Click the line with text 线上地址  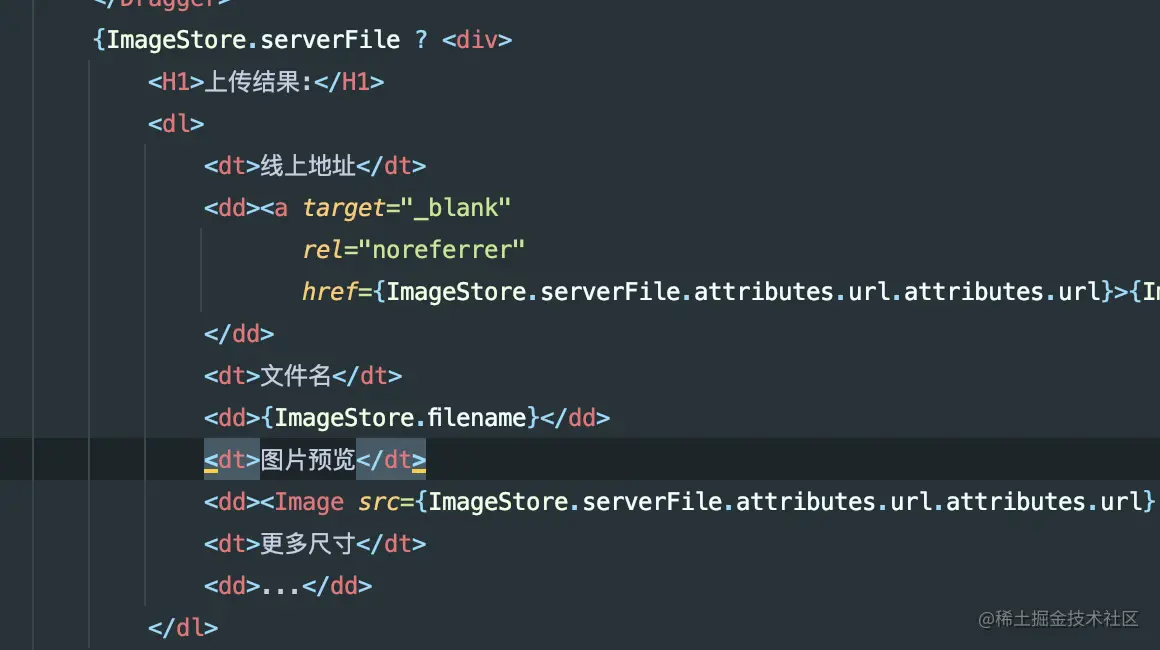pyautogui.click(x=315, y=166)
